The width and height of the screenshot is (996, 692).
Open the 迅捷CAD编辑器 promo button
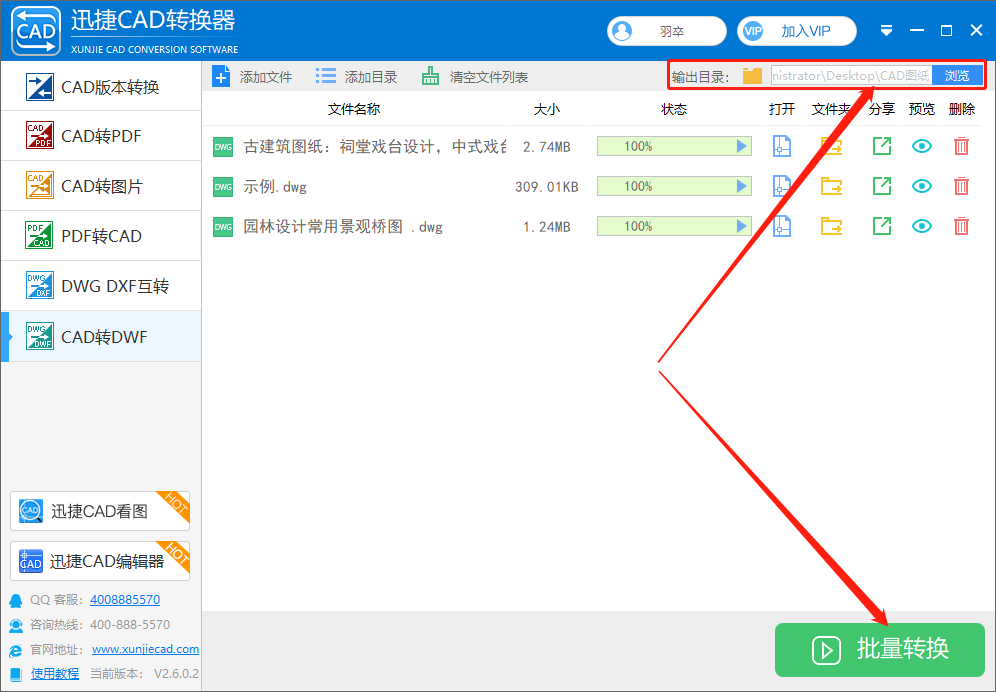pyautogui.click(x=100, y=561)
